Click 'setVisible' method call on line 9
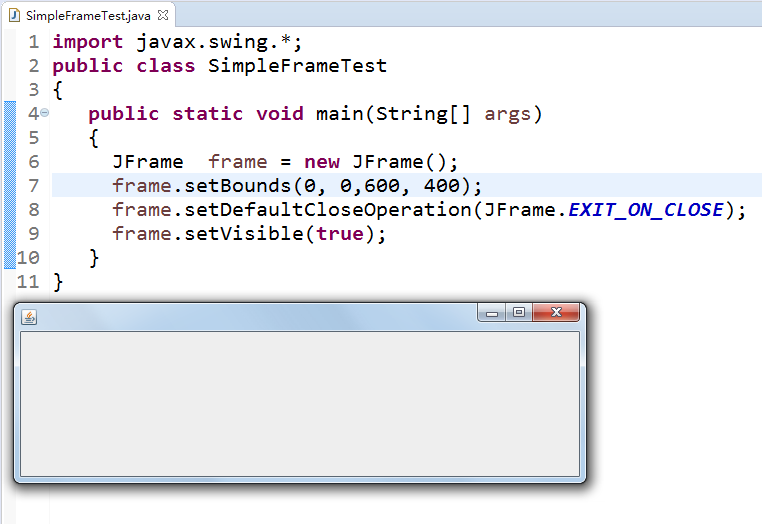 tap(244, 234)
